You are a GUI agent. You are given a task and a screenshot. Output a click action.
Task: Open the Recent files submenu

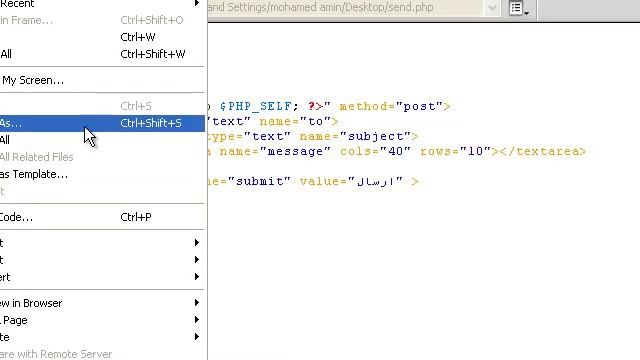[x=102, y=4]
